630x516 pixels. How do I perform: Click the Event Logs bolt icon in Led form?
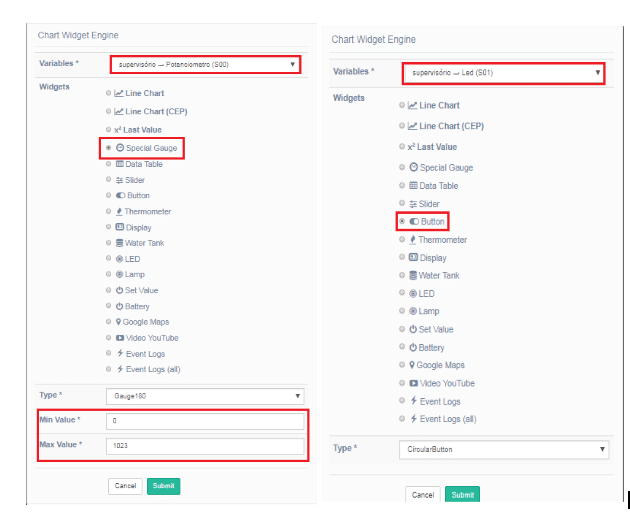tap(413, 401)
